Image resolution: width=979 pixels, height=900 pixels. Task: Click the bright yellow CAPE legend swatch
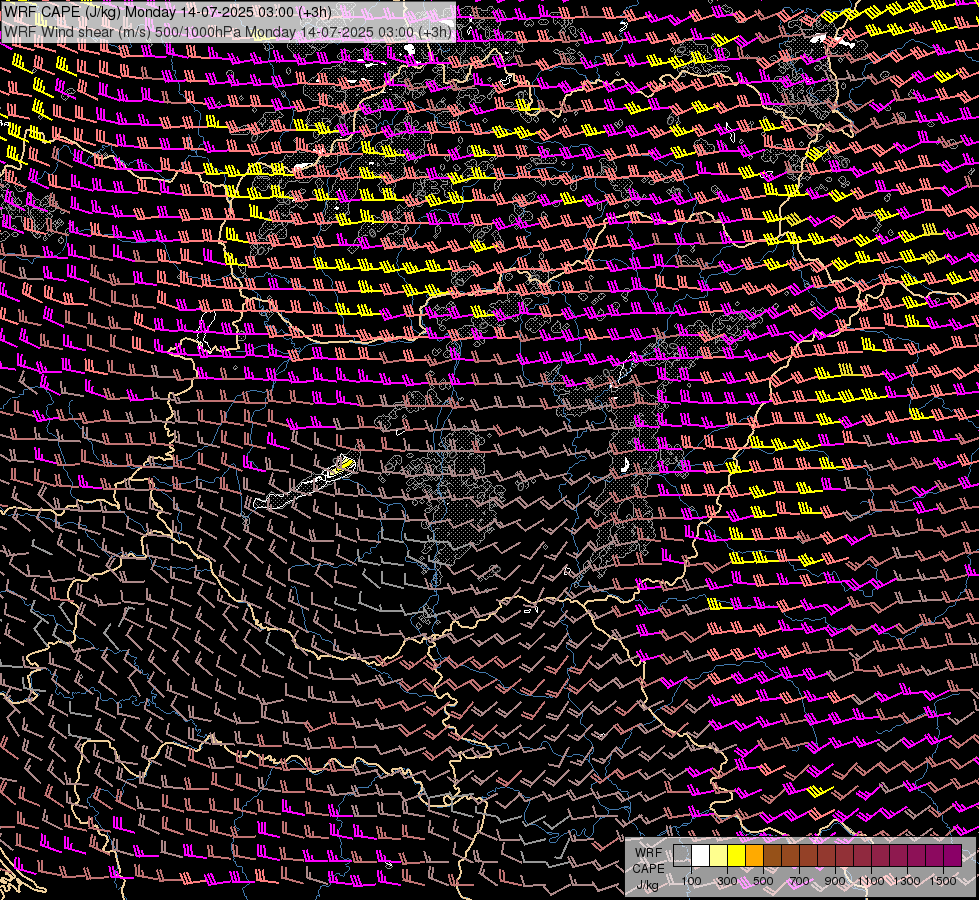(737, 855)
